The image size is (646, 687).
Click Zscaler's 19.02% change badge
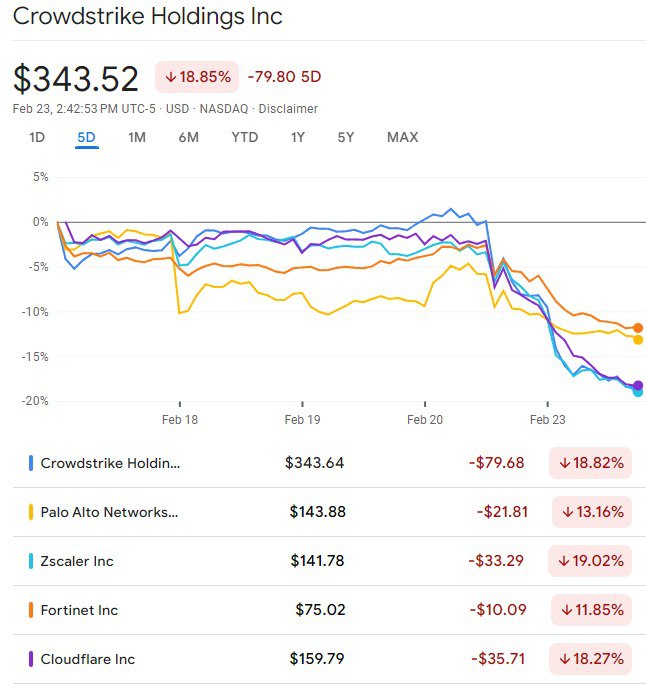click(x=591, y=561)
